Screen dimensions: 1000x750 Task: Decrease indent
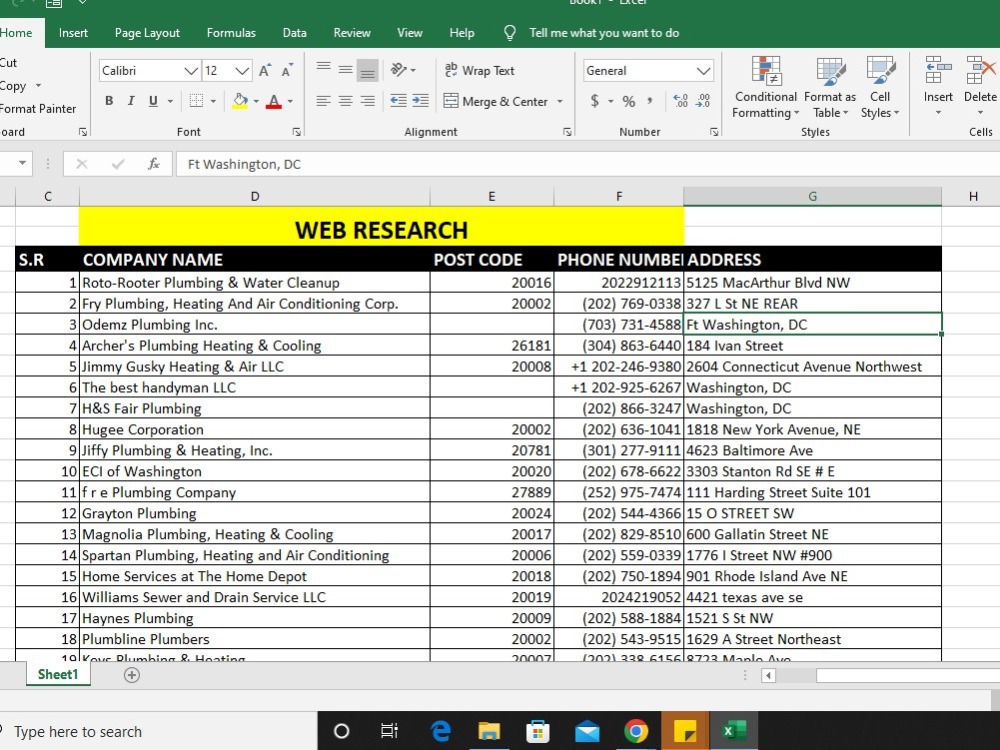coord(399,101)
